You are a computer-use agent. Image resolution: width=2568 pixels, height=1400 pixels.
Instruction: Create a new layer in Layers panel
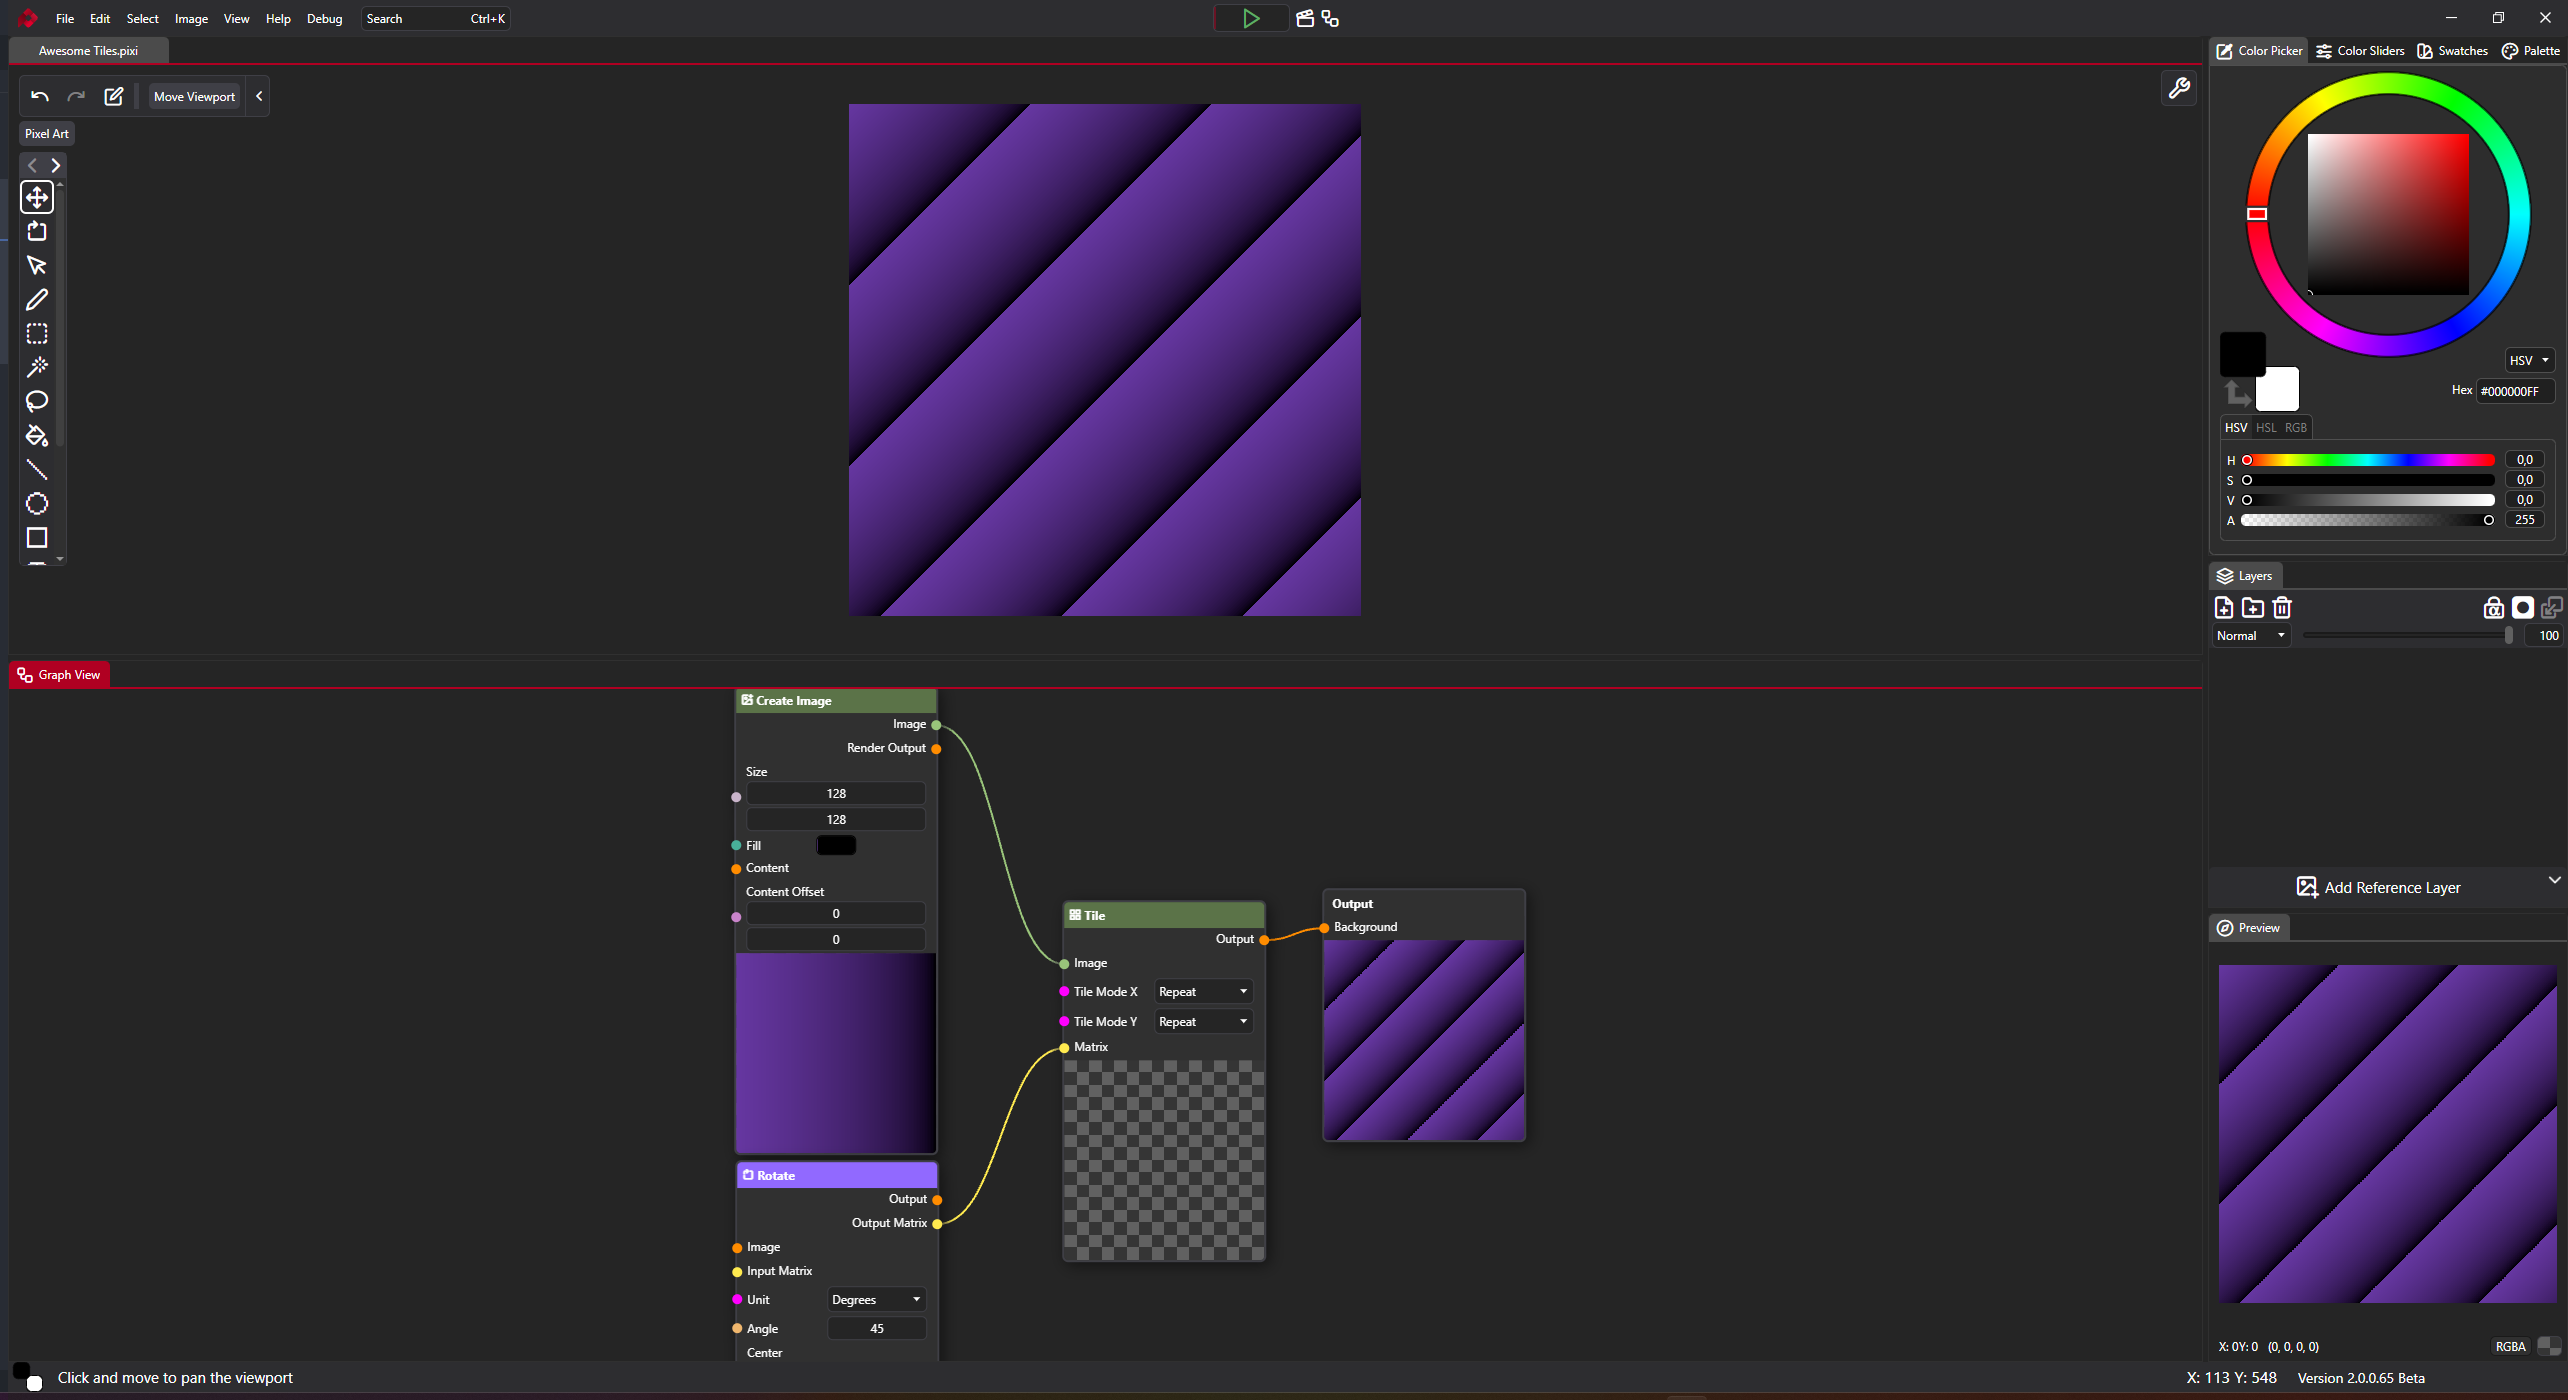pyautogui.click(x=2224, y=607)
